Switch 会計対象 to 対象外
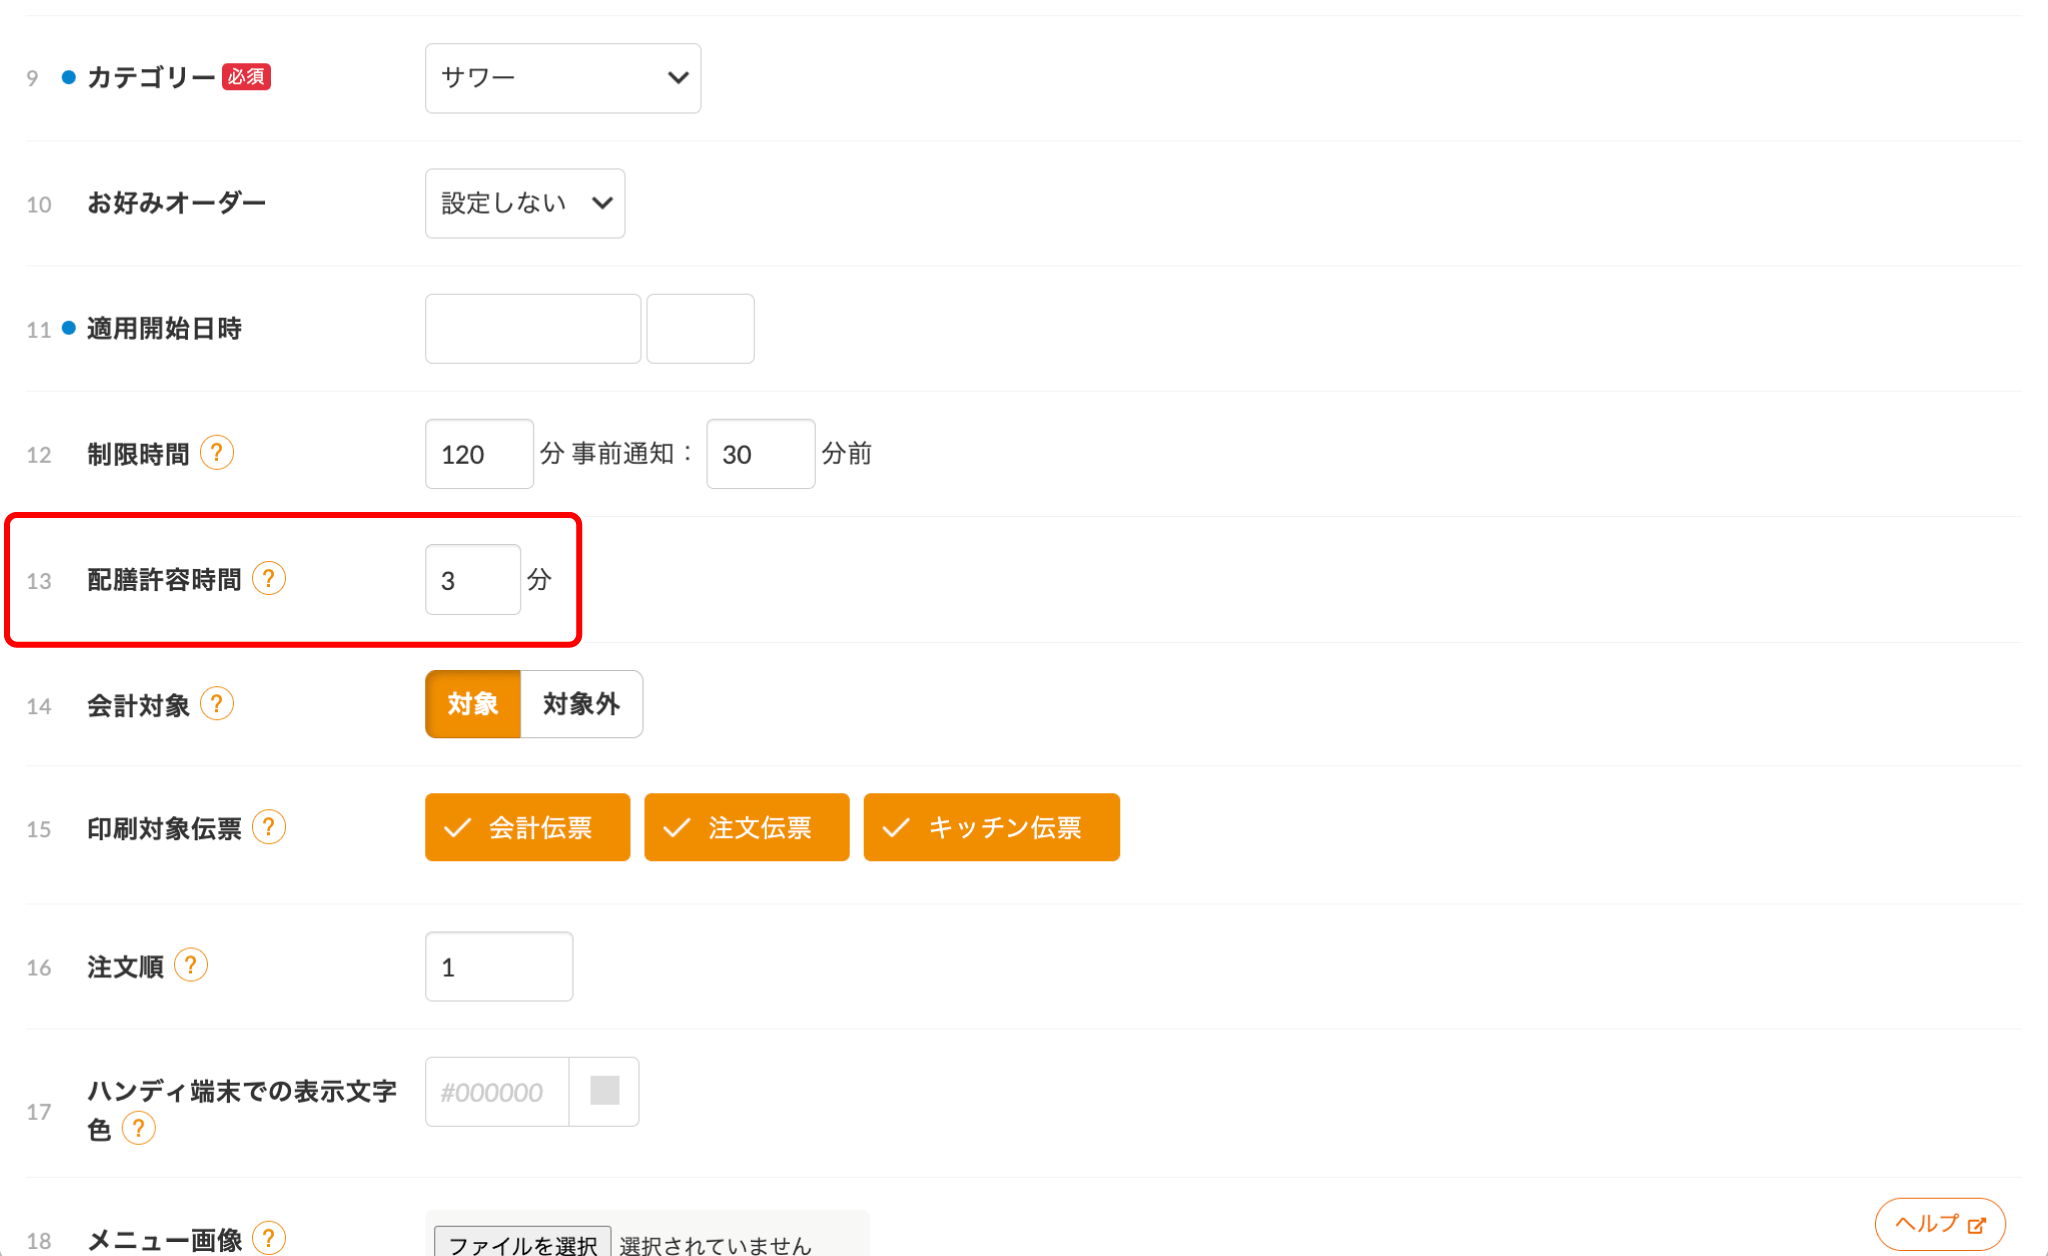2048x1256 pixels. tap(581, 704)
